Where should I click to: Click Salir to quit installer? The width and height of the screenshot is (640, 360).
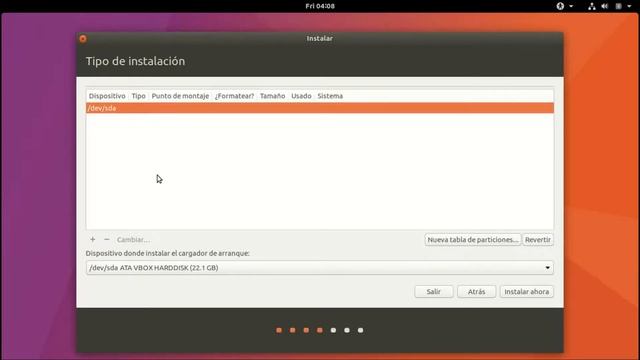(x=433, y=291)
